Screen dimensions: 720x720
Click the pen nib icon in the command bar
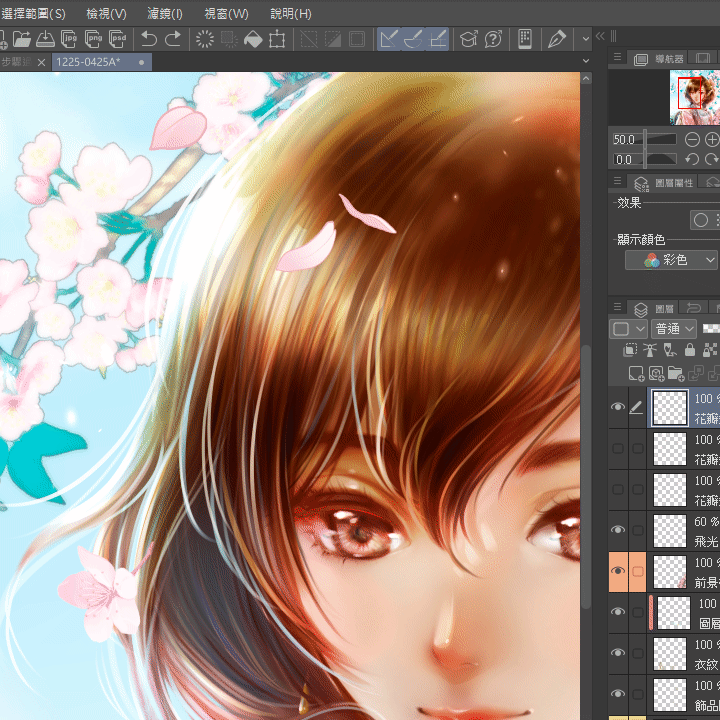[557, 39]
